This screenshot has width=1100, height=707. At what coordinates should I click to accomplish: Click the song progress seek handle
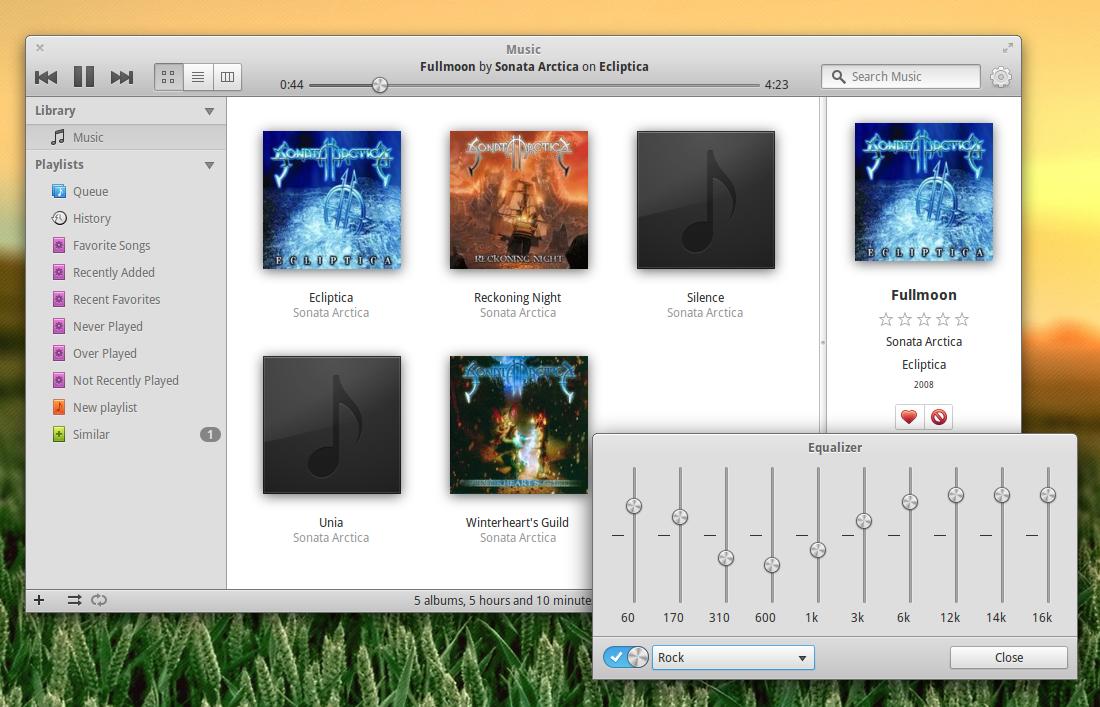point(380,85)
